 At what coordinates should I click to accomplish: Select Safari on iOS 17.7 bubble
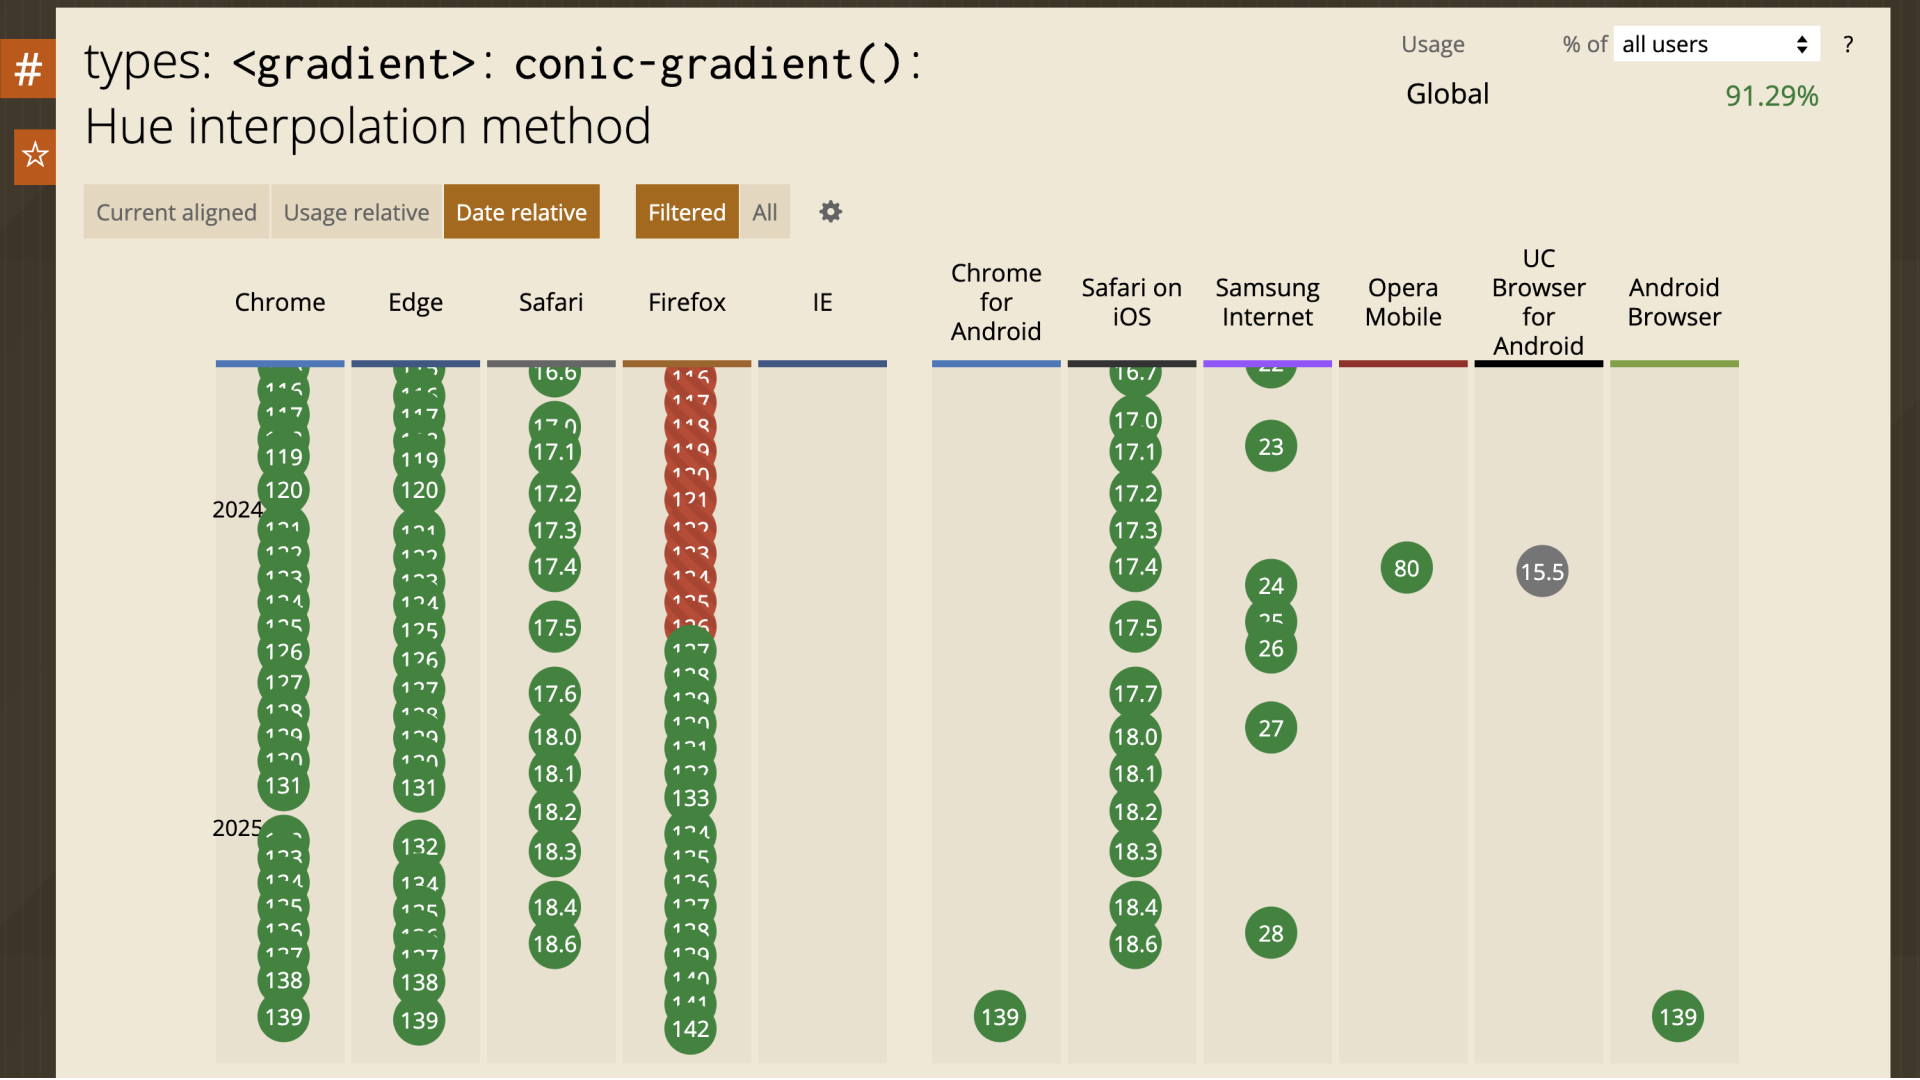point(1136,693)
